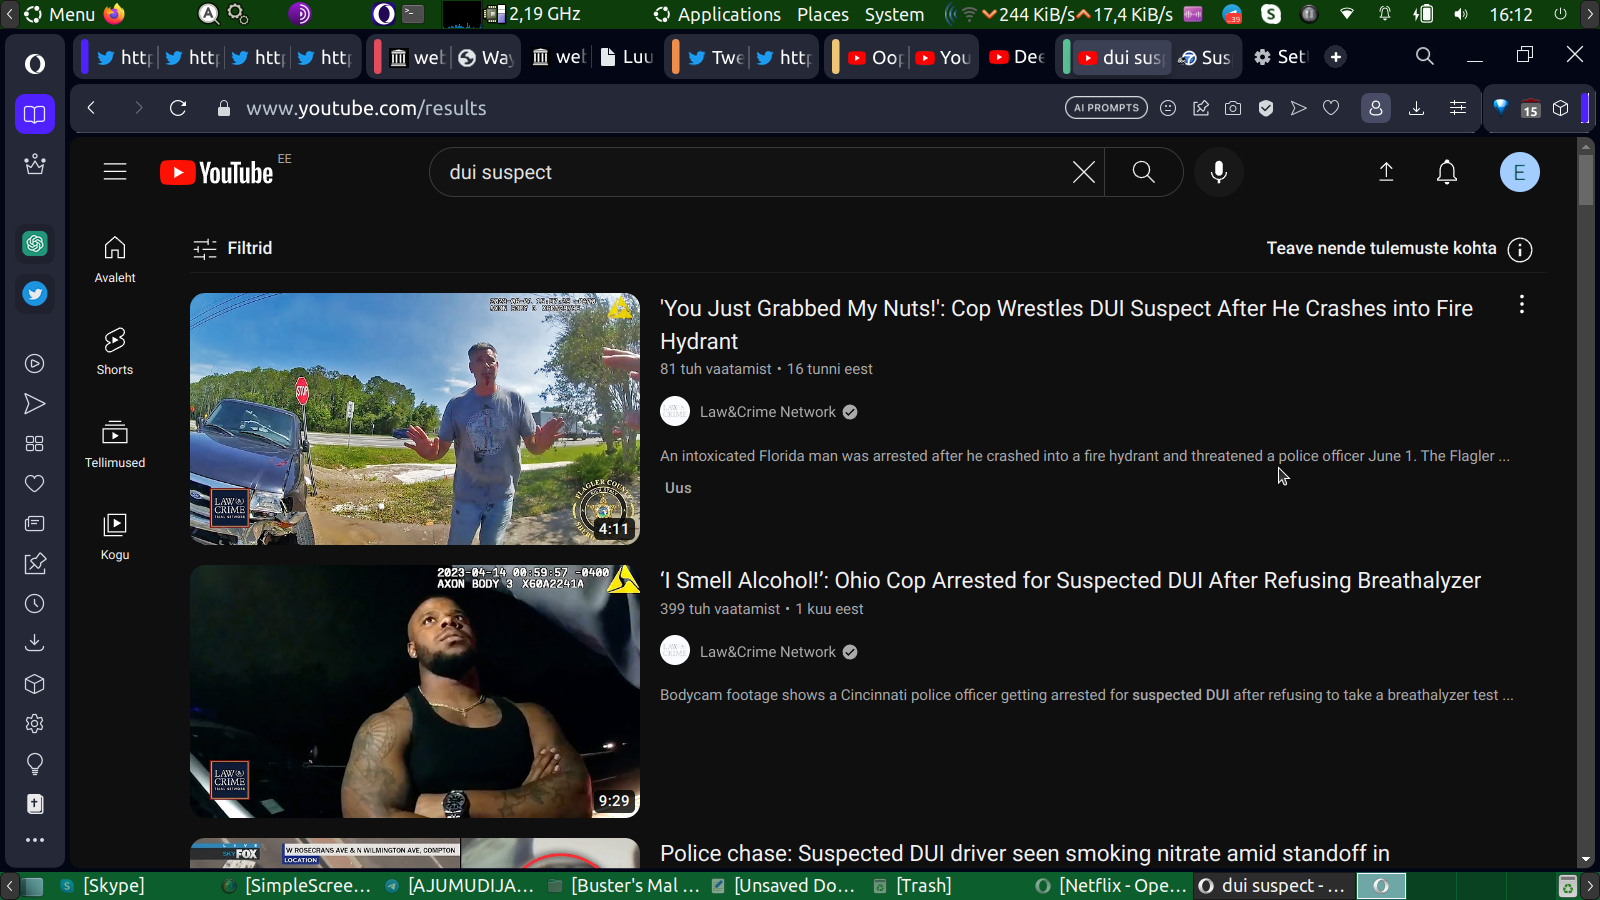This screenshot has height=900, width=1600.
Task: Open the 'You Just Grabbed My Nuts!' video title
Action: (x=1066, y=325)
